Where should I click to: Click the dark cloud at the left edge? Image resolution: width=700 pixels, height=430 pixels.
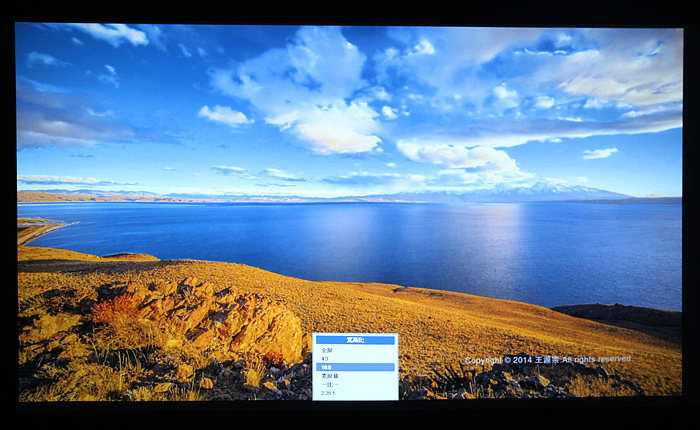(60, 125)
